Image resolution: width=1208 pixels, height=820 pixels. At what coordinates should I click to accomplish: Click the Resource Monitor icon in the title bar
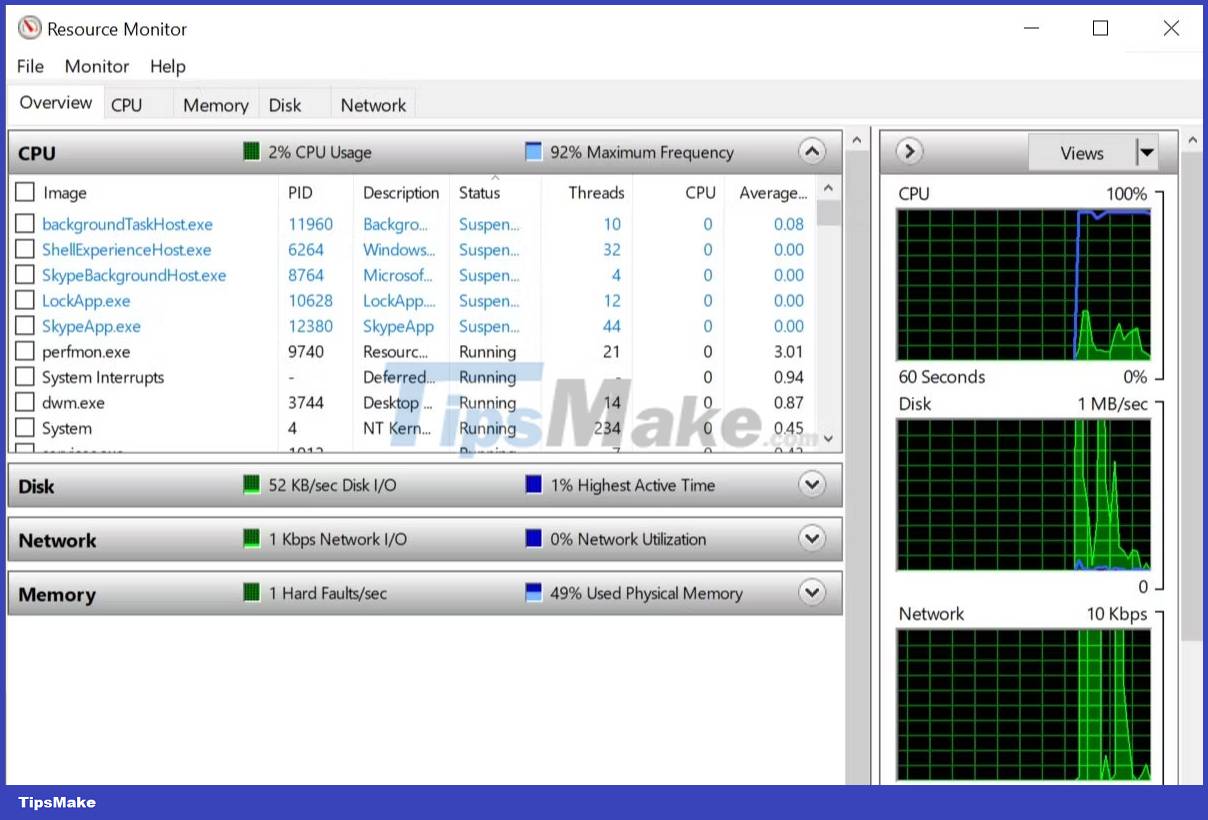(x=28, y=28)
